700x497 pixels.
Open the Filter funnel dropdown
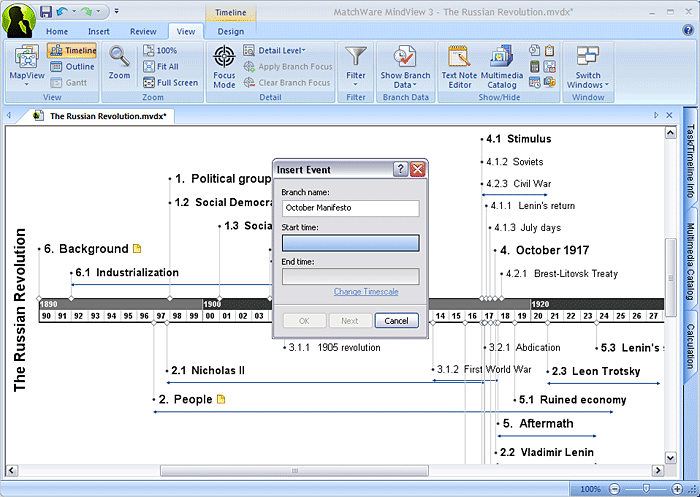[x=356, y=66]
